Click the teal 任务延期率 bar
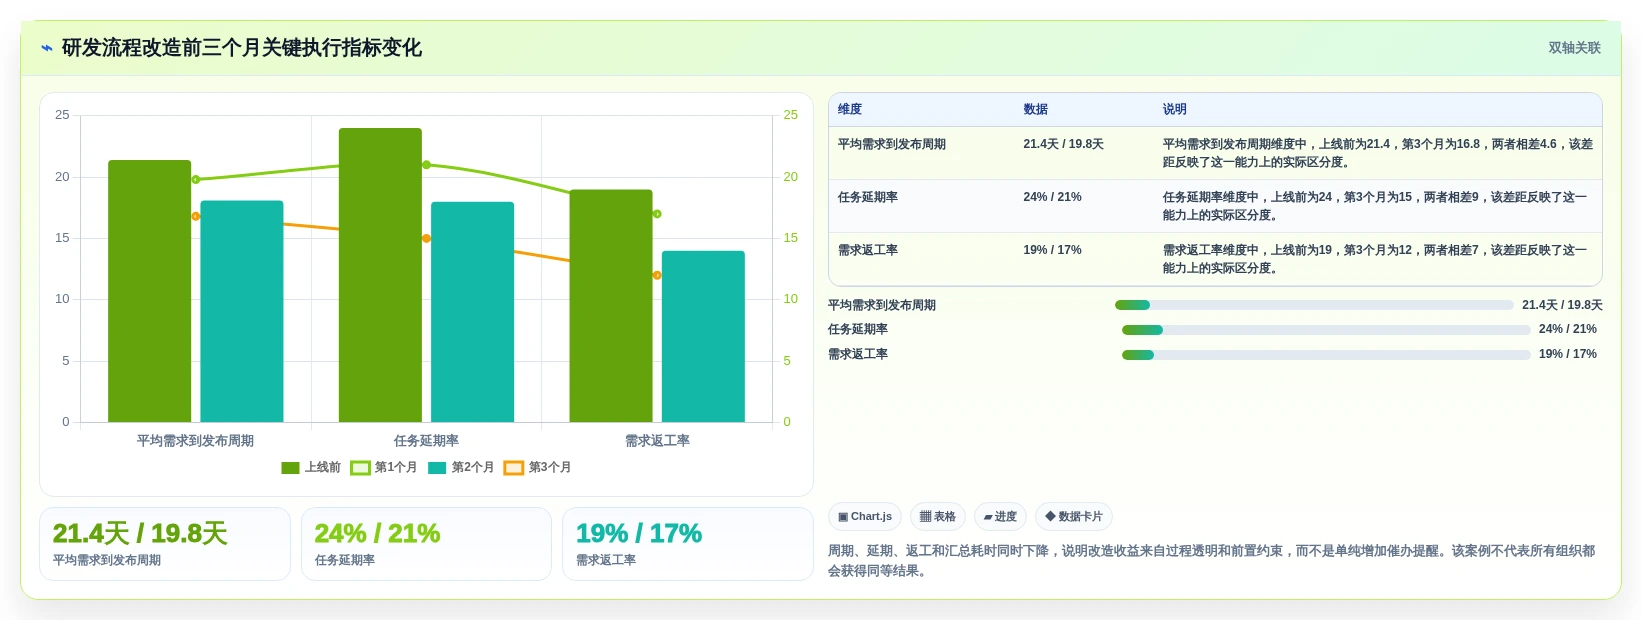 coord(472,312)
